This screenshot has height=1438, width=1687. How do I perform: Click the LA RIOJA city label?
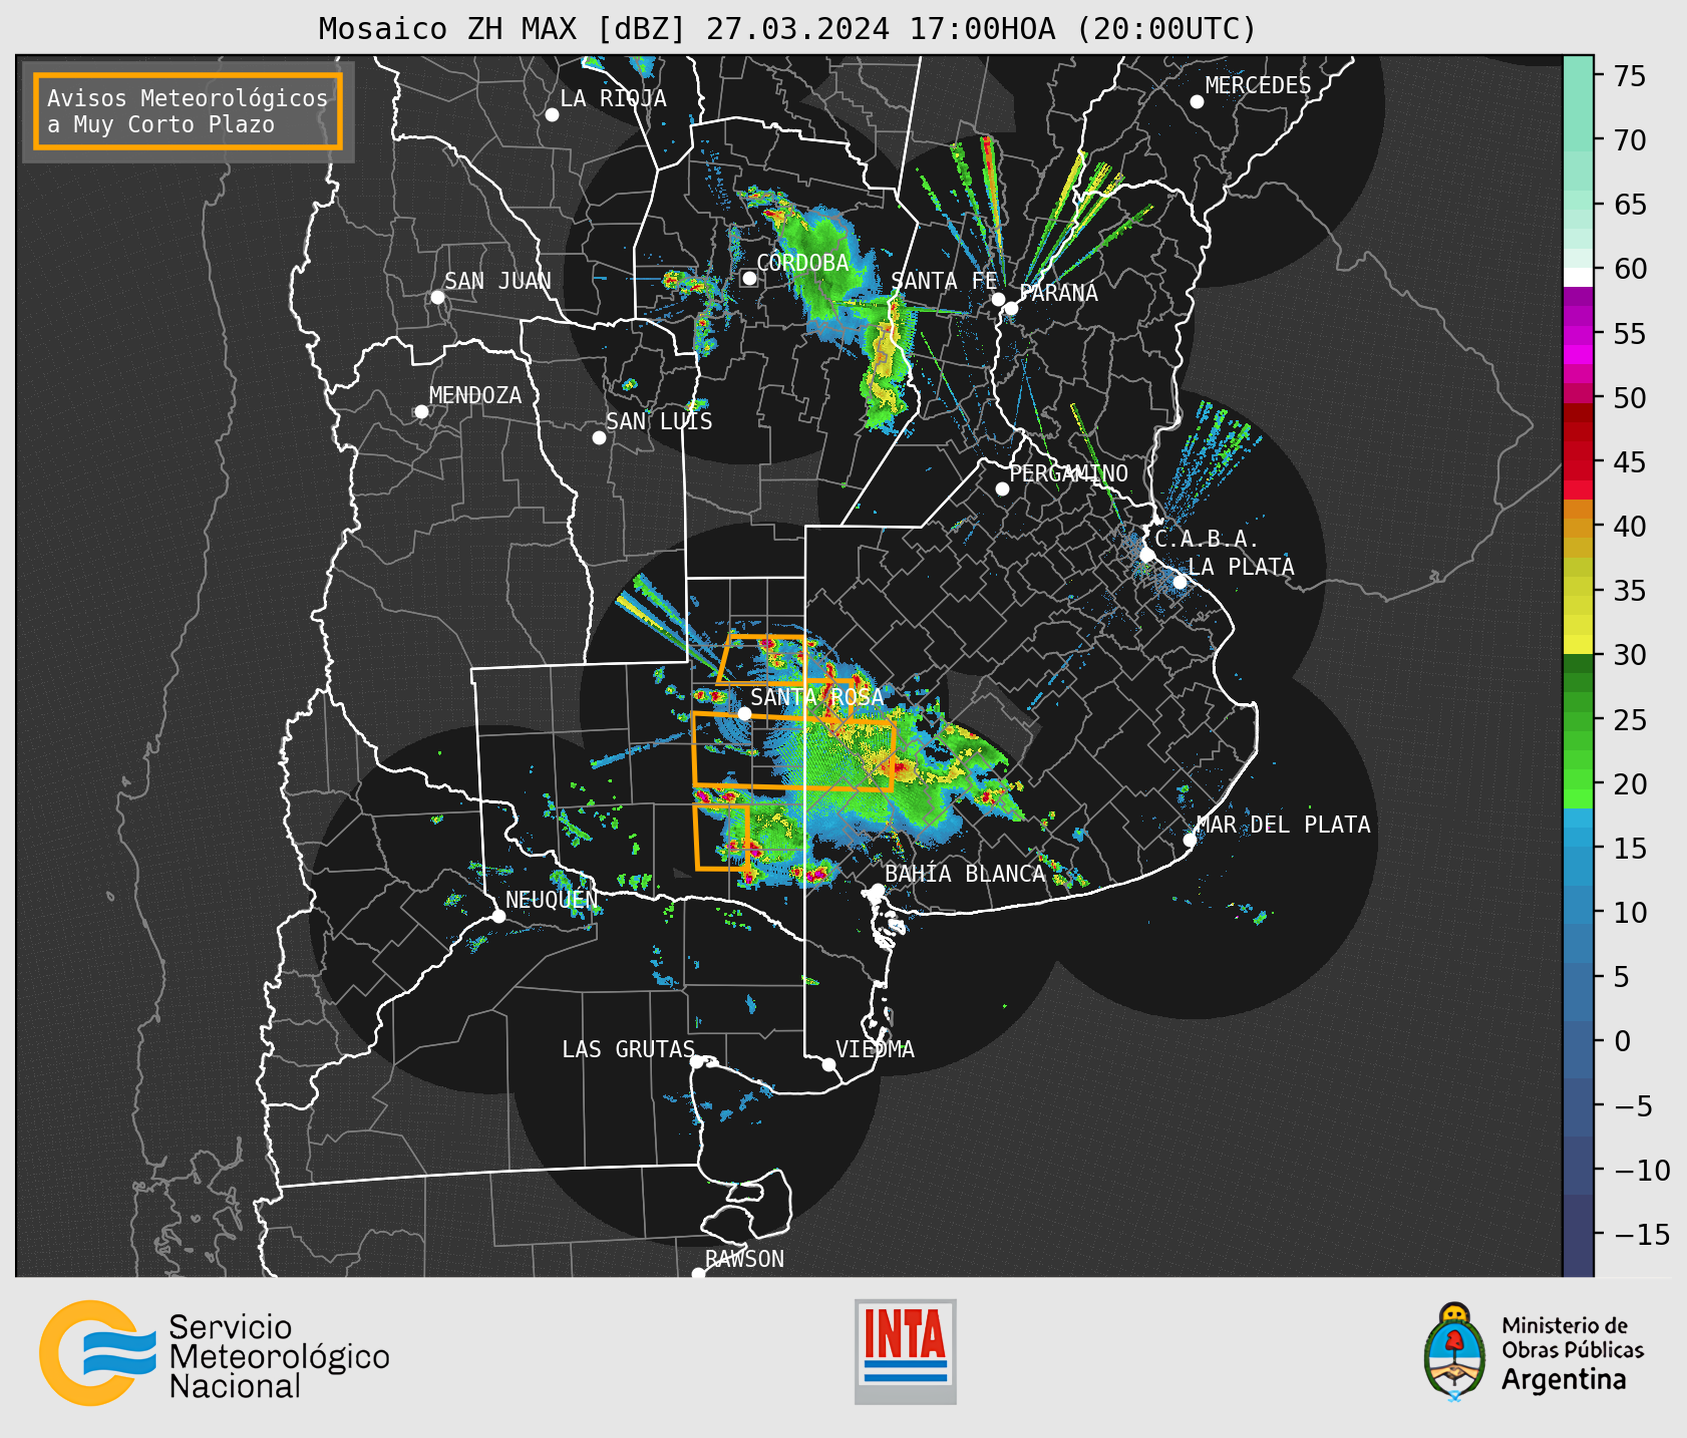click(x=613, y=99)
